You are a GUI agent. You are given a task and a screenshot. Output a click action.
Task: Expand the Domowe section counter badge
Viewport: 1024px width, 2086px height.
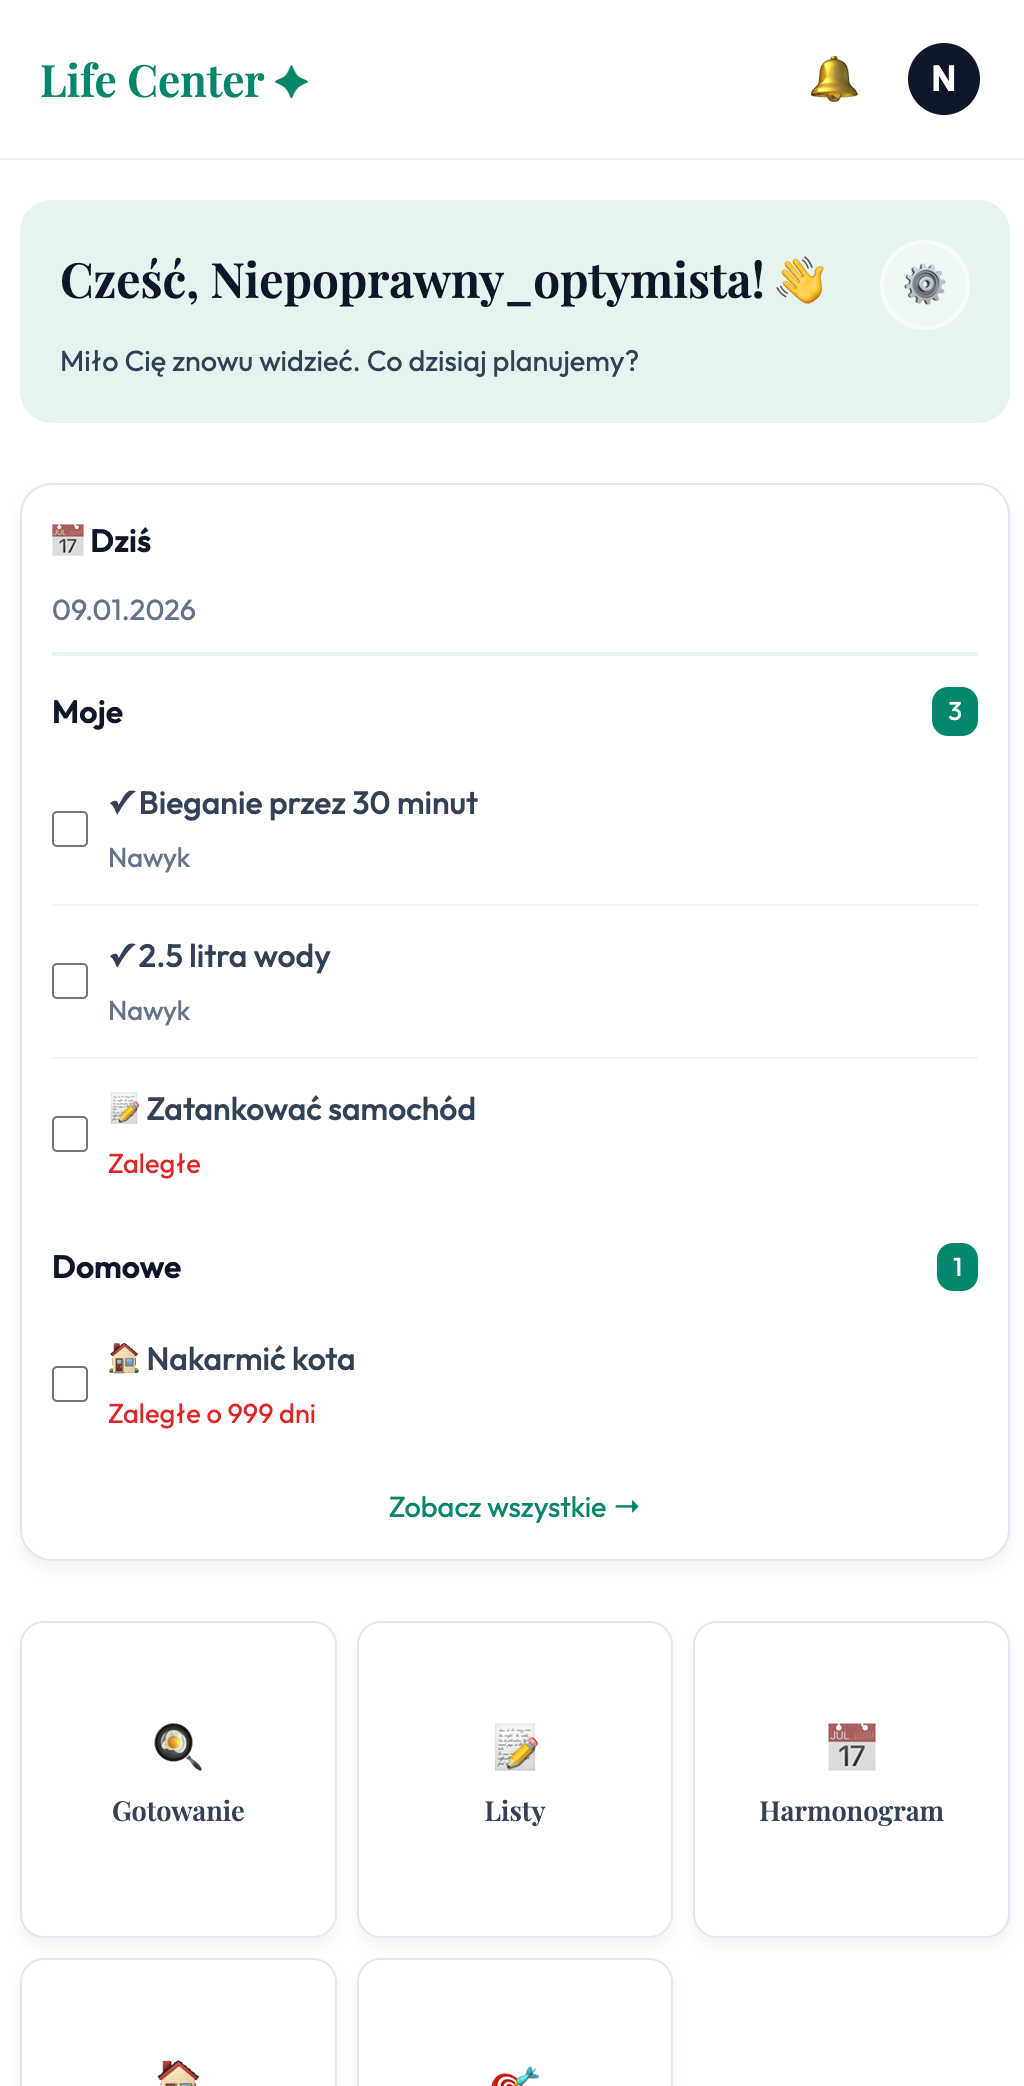click(956, 1267)
